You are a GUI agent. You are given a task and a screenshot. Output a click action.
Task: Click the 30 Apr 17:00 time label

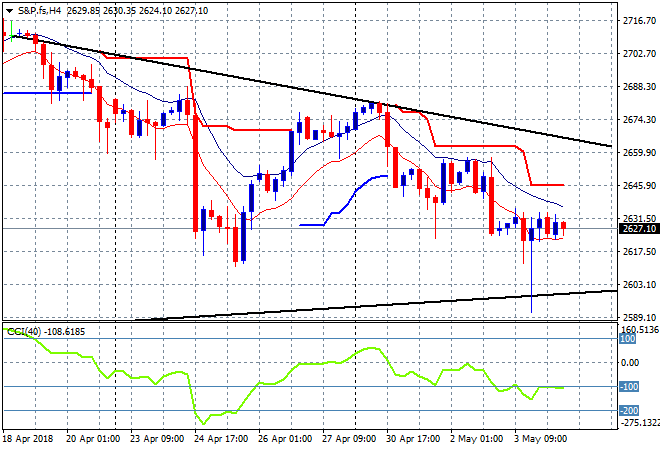[x=413, y=439]
